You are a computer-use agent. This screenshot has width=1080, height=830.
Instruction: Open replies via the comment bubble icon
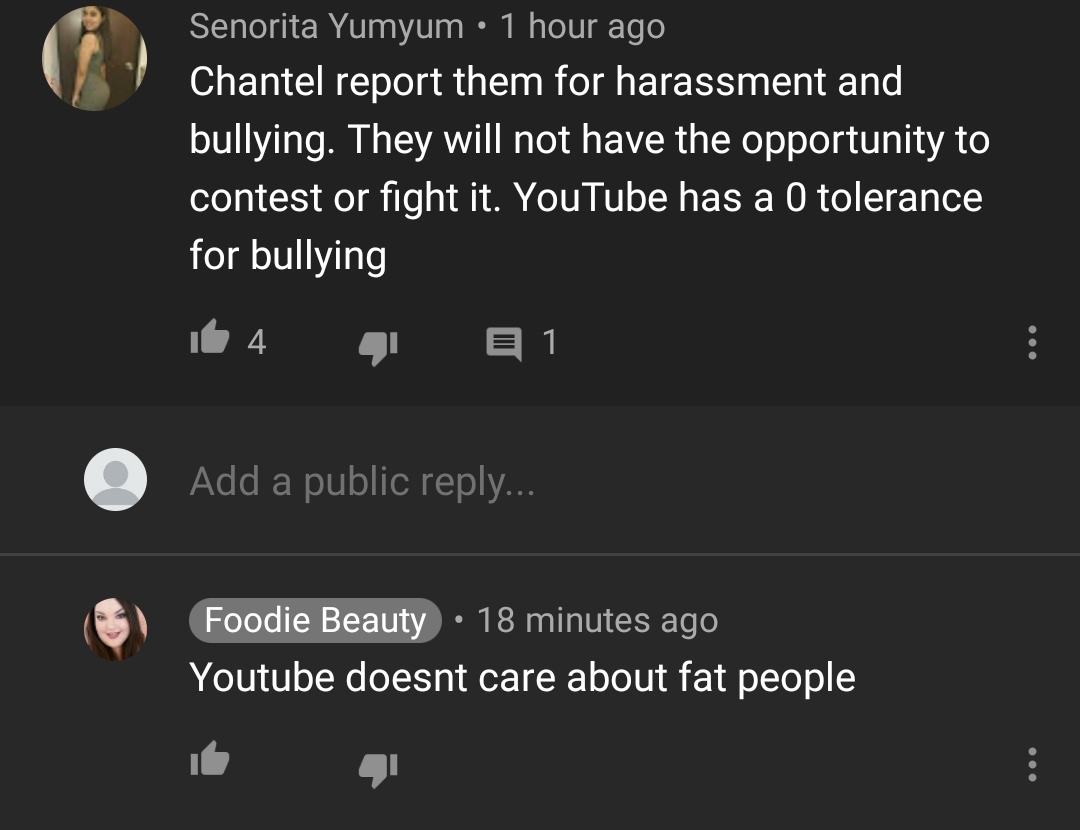(503, 344)
